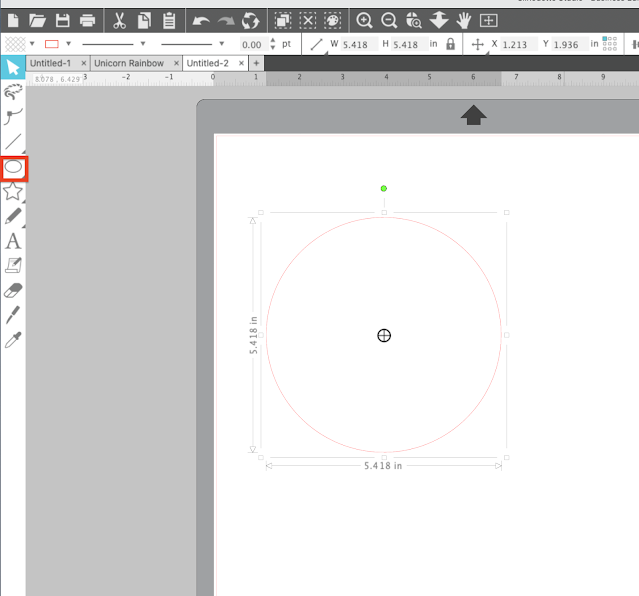Close the Untitled-1 tab
The image size is (639, 596).
[84, 63]
